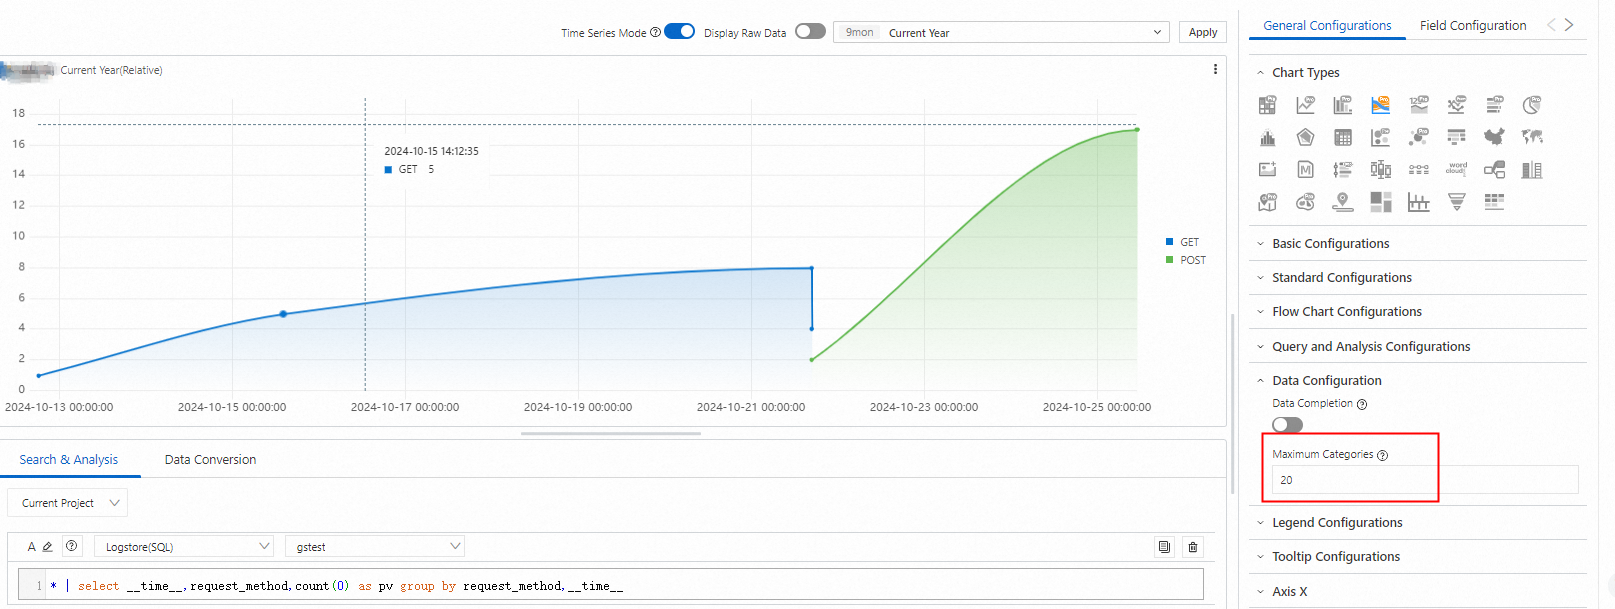Click the Apply button
Image resolution: width=1615 pixels, height=609 pixels.
pyautogui.click(x=1203, y=32)
